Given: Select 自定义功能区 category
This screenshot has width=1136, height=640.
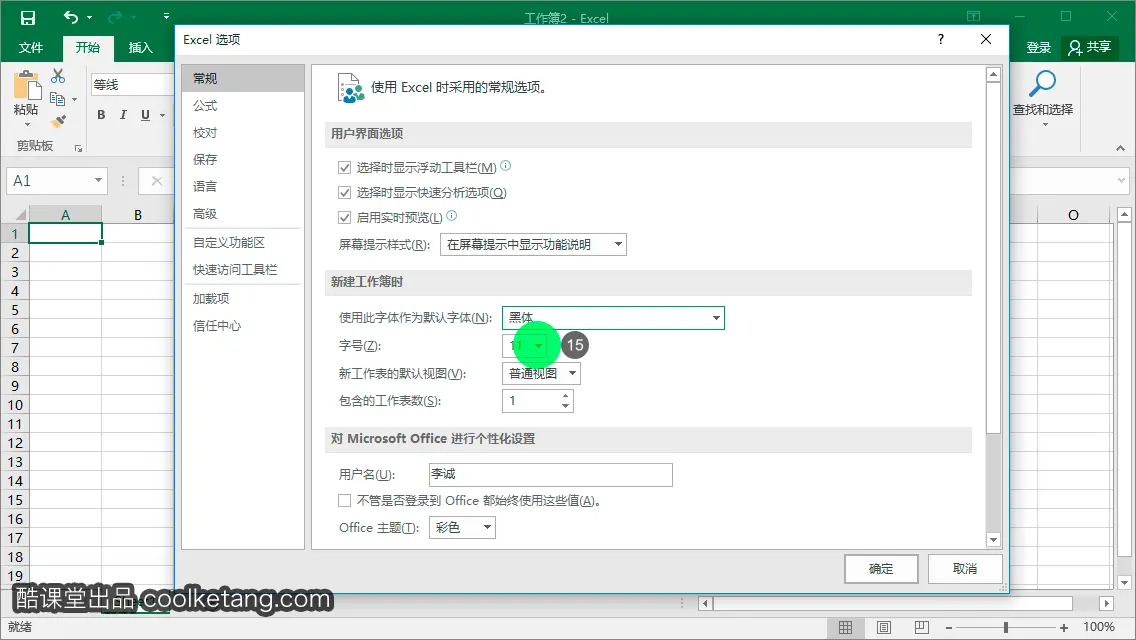Looking at the screenshot, I should click(243, 243).
